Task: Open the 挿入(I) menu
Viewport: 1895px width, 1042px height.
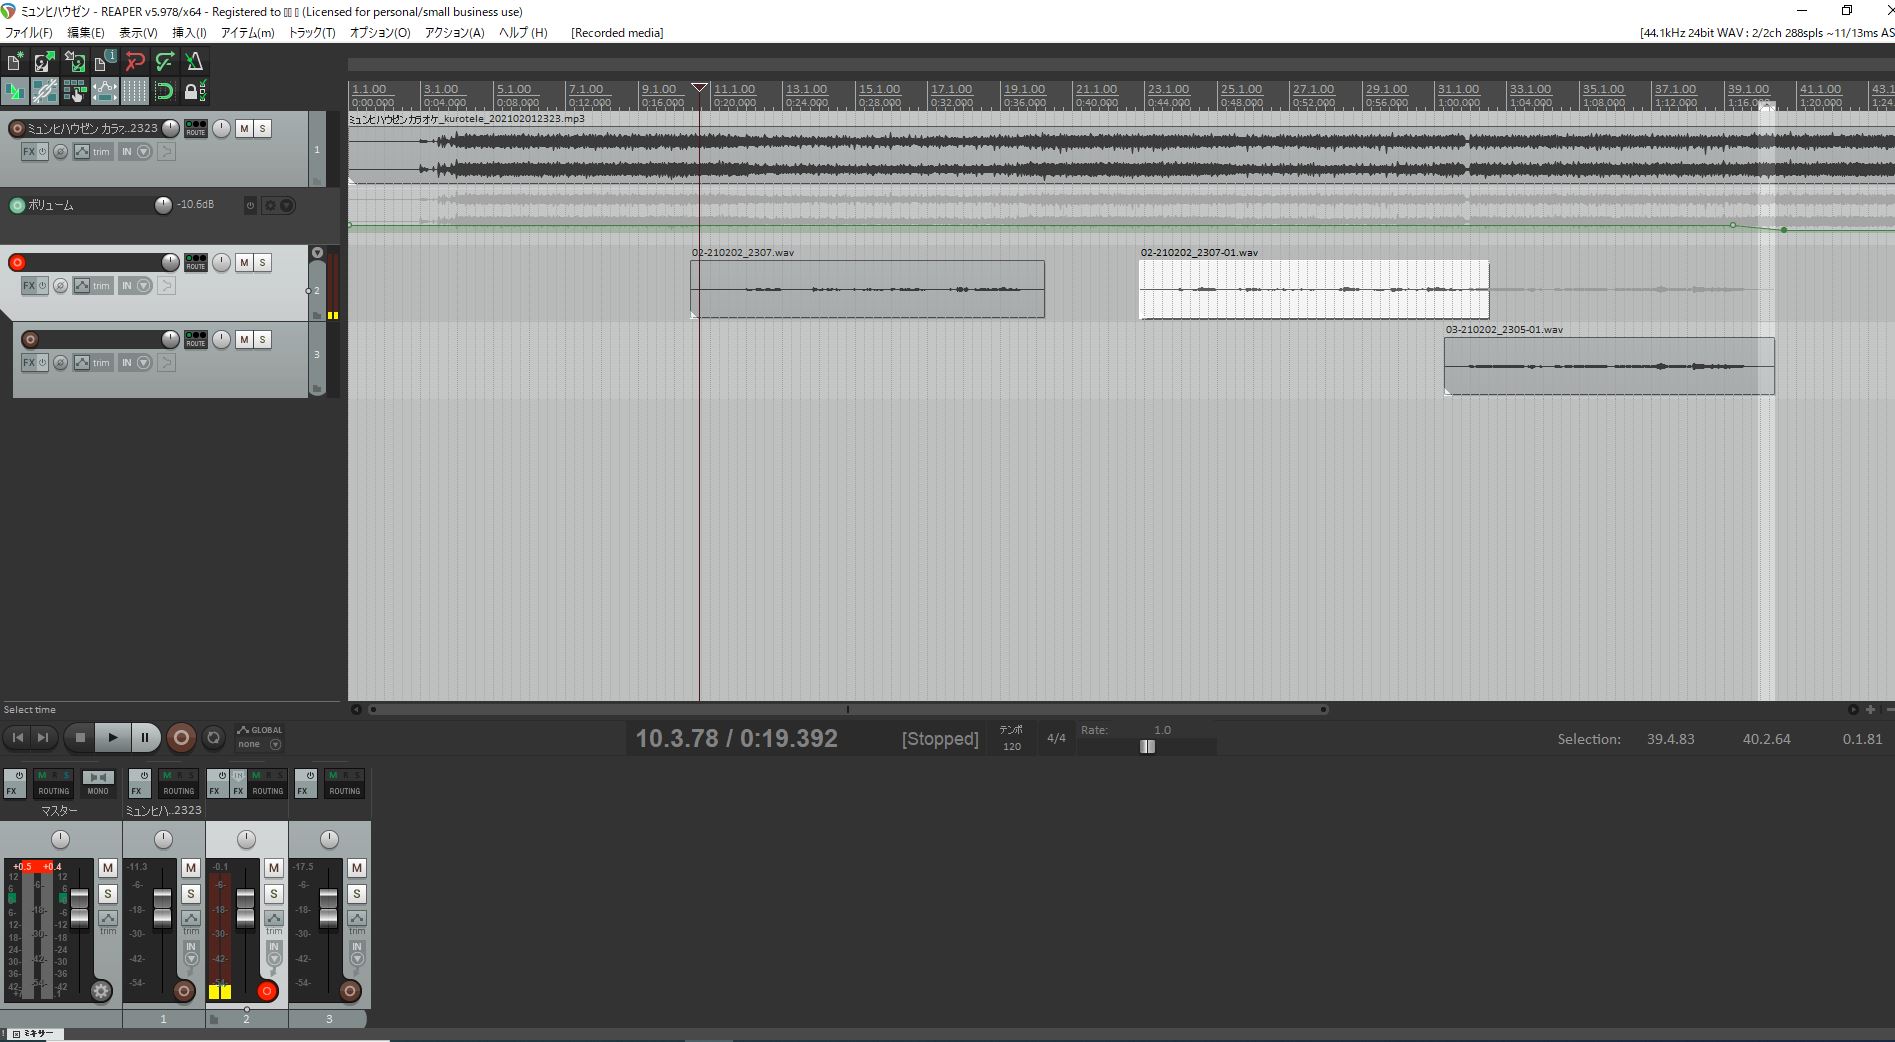Action: [189, 33]
